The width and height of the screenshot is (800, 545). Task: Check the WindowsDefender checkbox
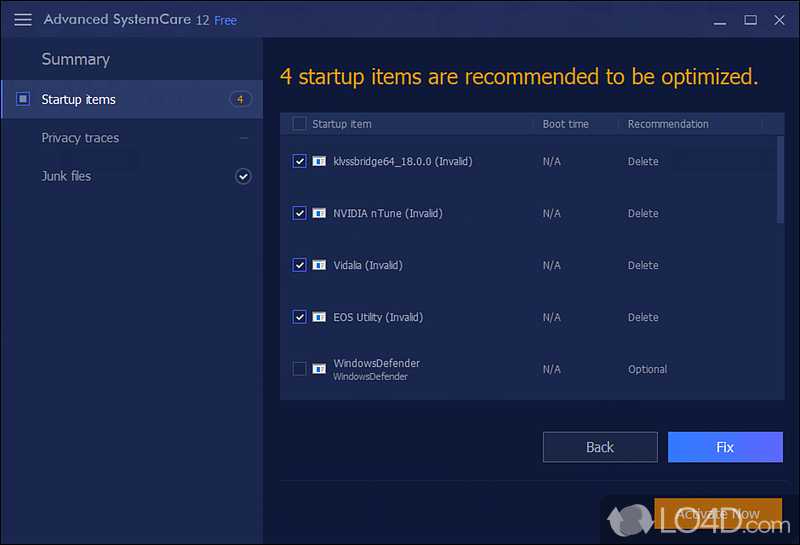point(299,369)
